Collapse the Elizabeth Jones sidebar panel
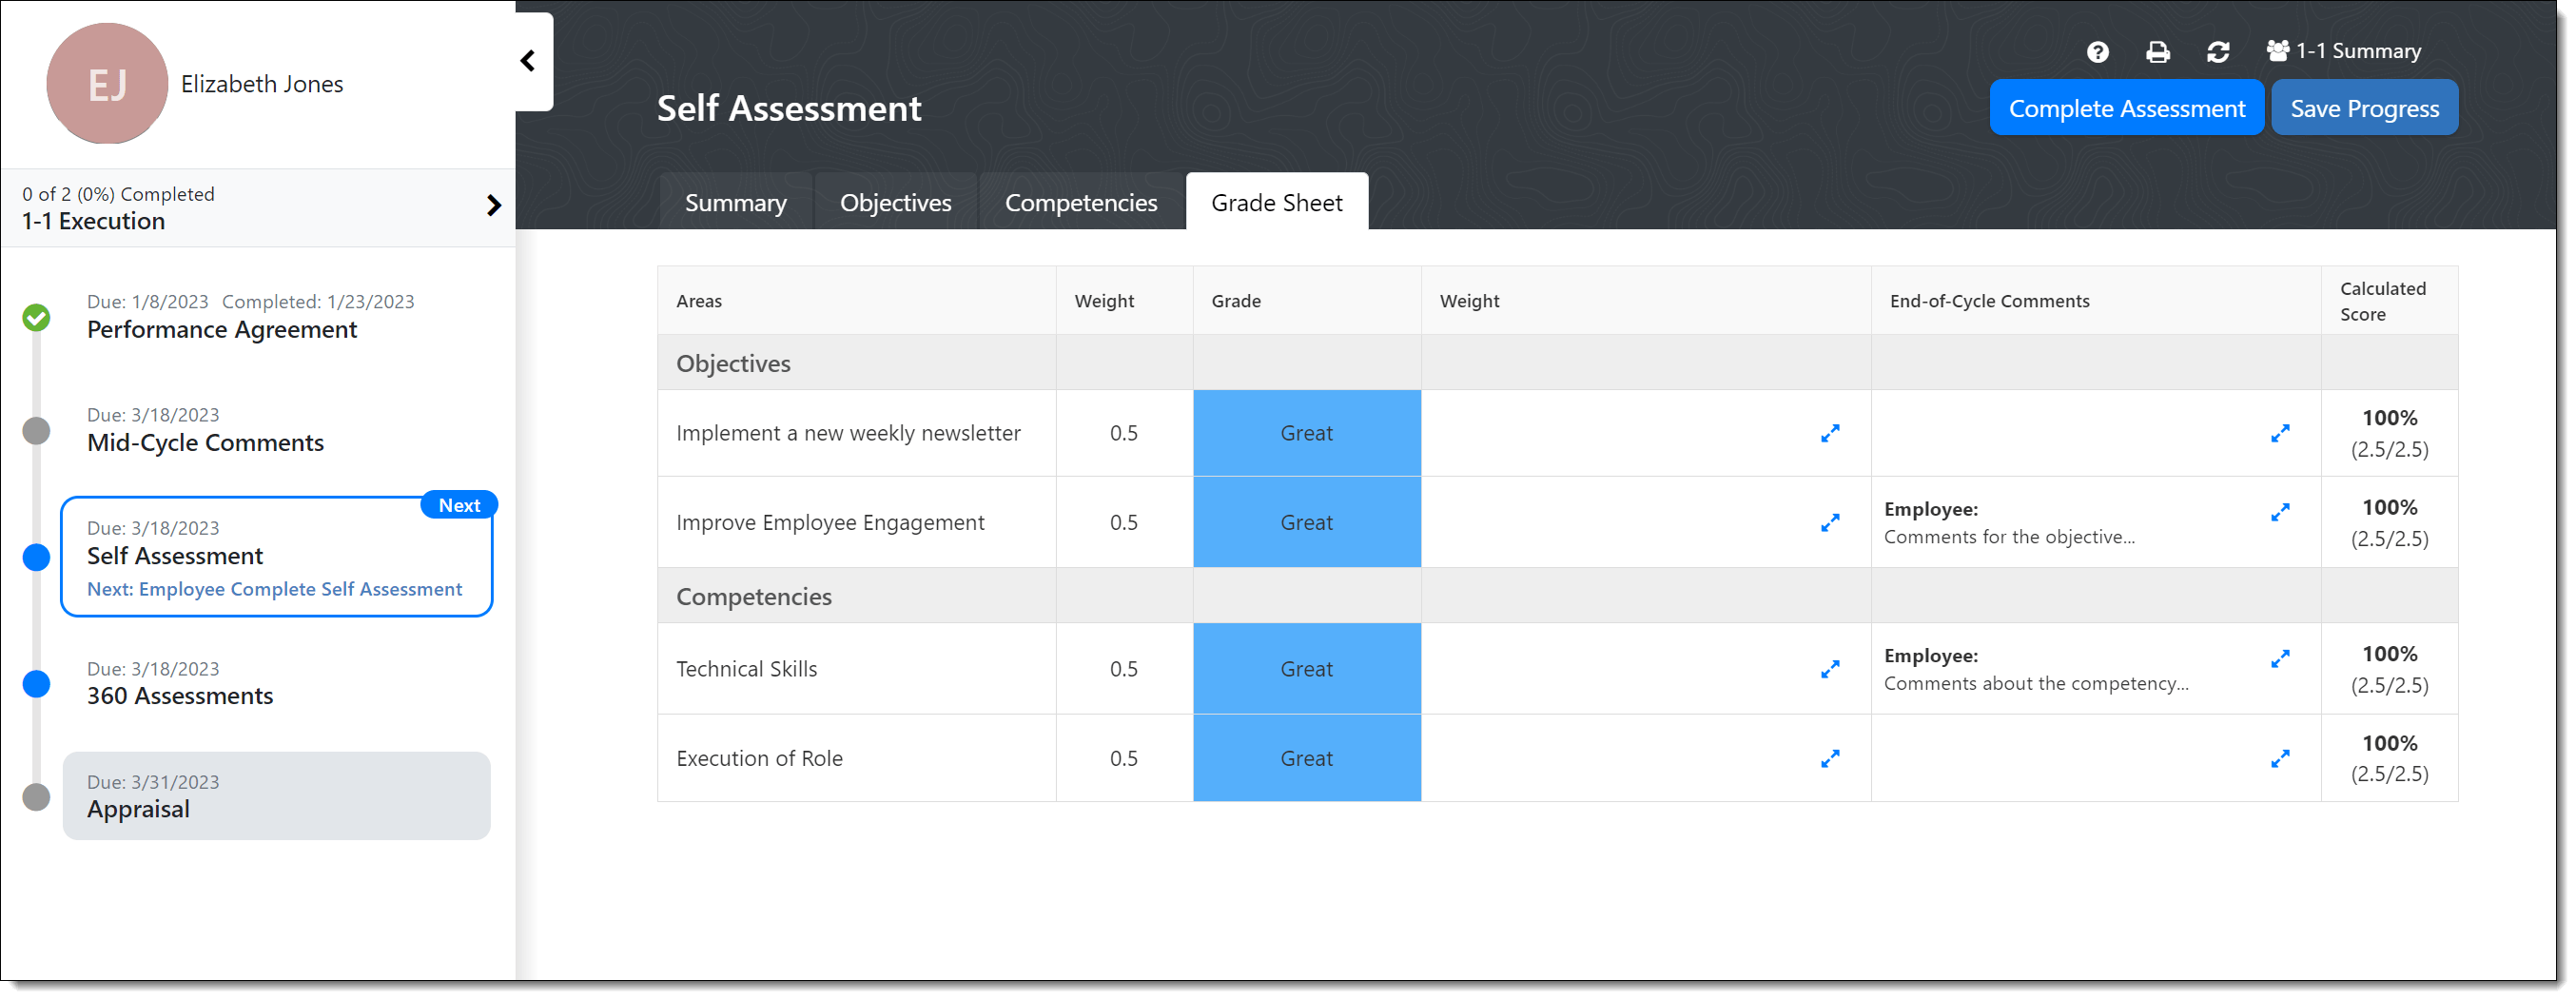2576x1000 pixels. click(528, 61)
